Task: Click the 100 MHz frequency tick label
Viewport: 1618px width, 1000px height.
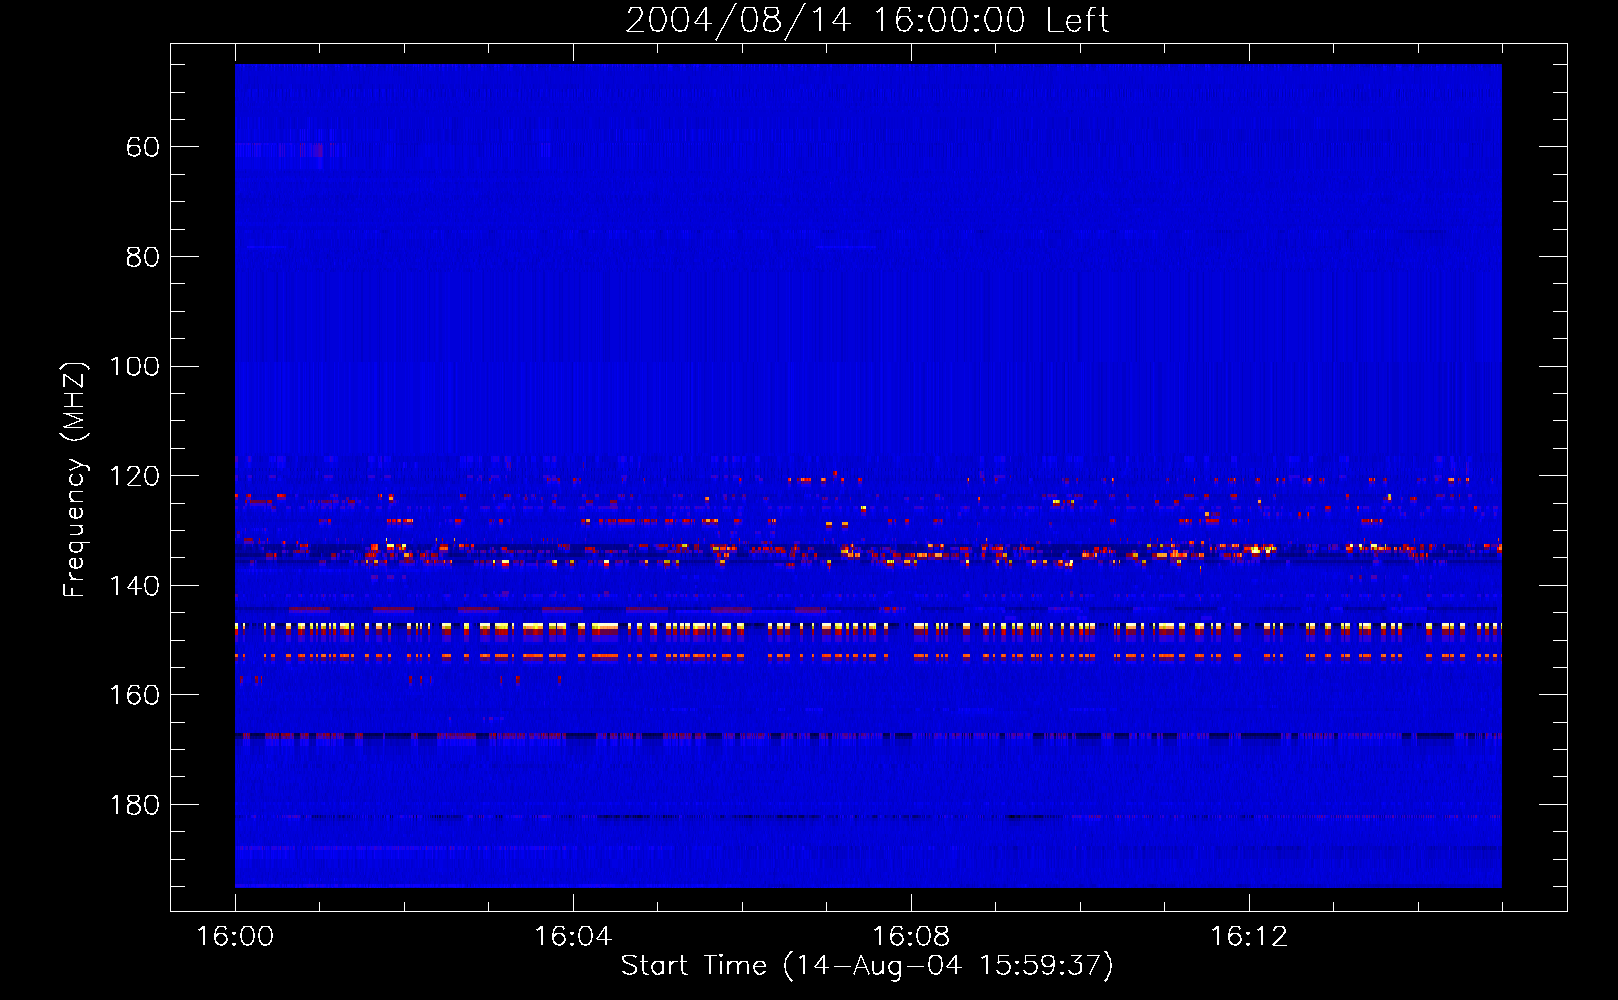Action: (134, 366)
